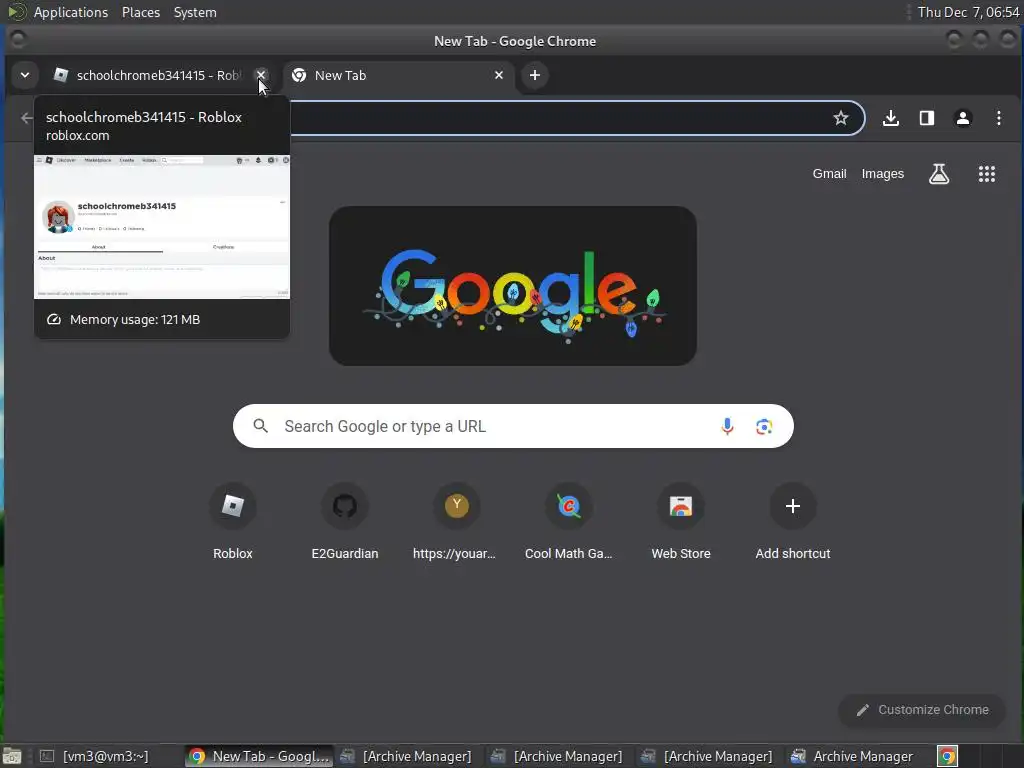
Task: Open the Chrome three-dot menu
Action: pos(999,118)
